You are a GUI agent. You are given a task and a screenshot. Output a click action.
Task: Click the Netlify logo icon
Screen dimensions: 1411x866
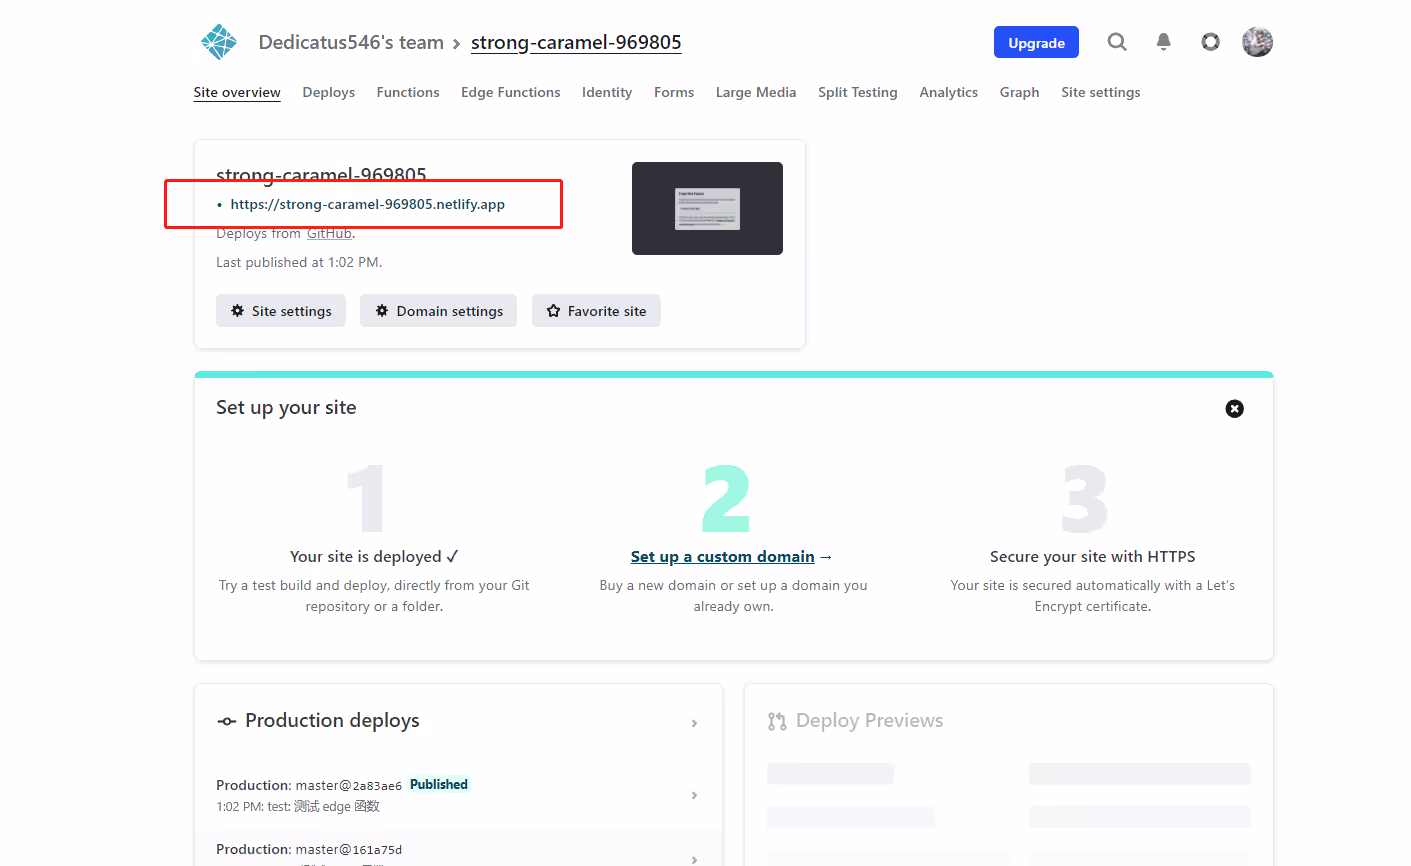pyautogui.click(x=219, y=42)
